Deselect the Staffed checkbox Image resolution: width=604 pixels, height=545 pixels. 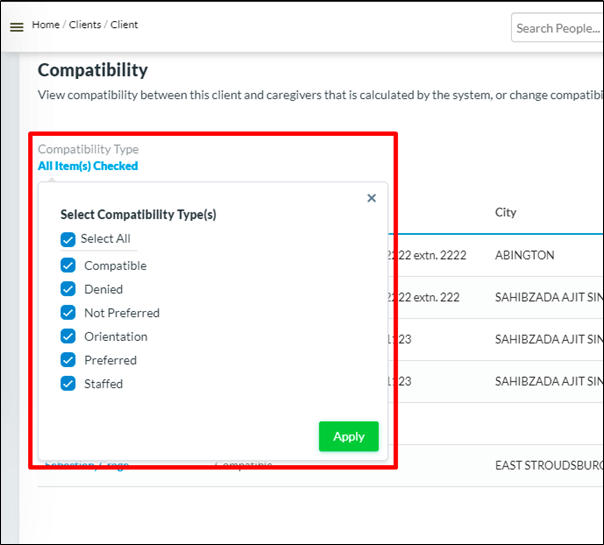[68, 384]
